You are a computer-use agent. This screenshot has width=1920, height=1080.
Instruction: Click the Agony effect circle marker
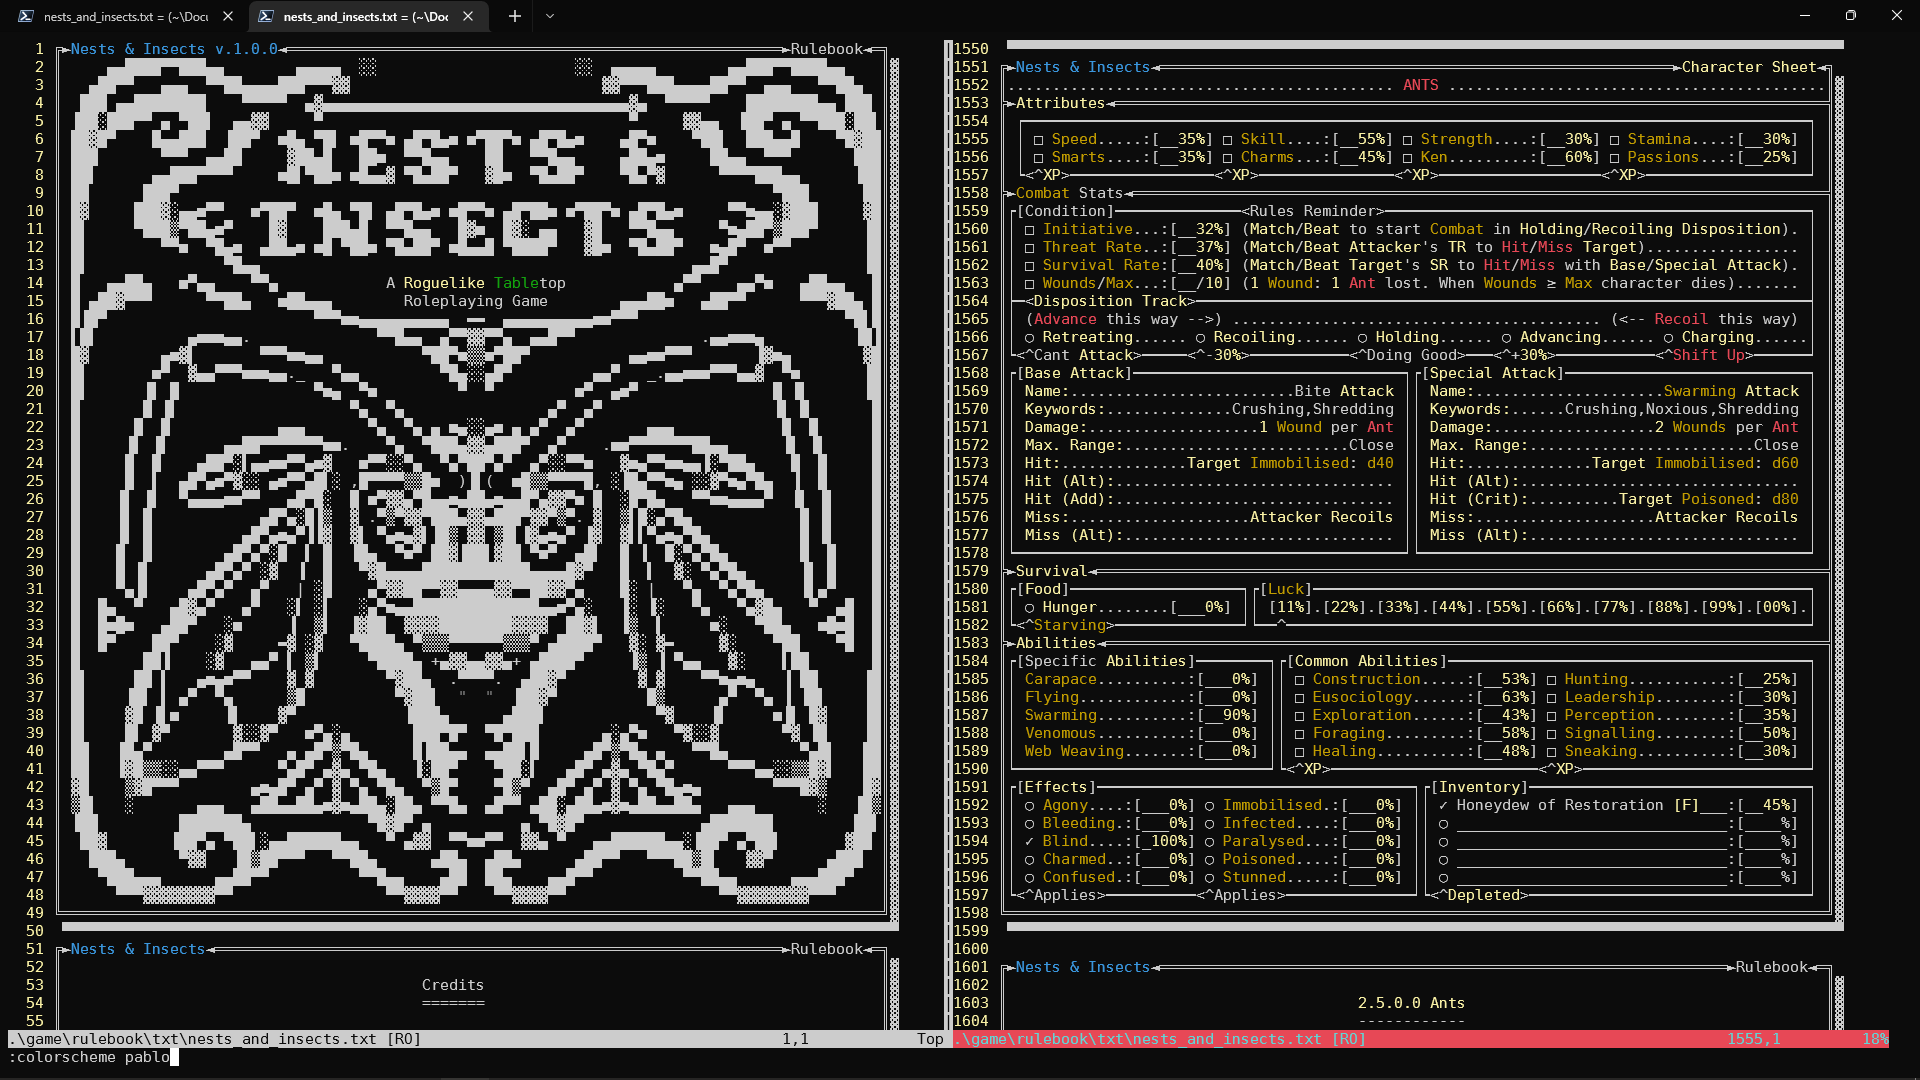click(1029, 806)
